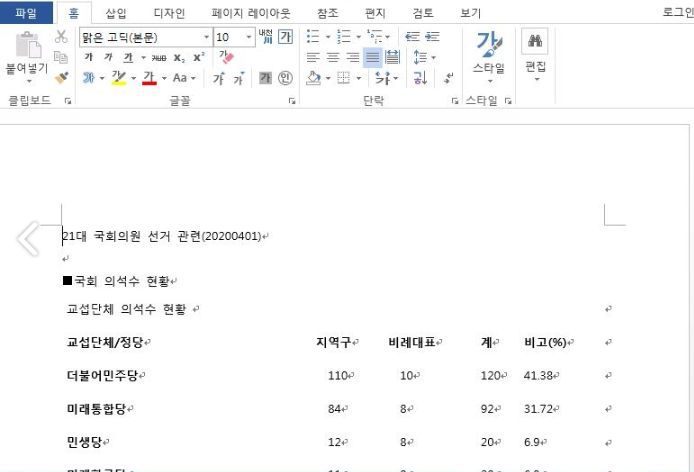Viewport: 694px width, 472px height.
Task: Open the underline style dropdown arrow
Action: click(x=143, y=58)
